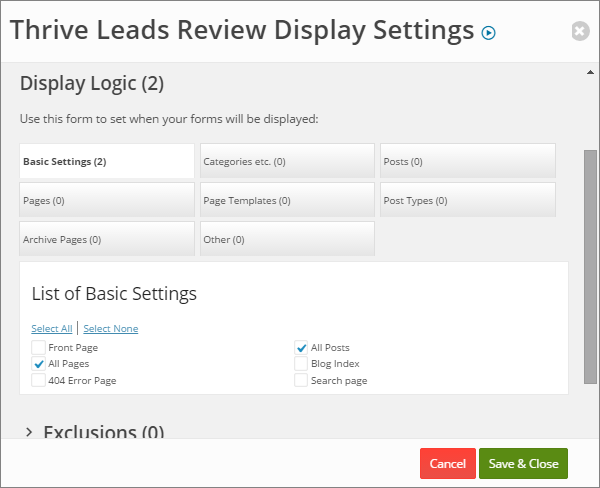Click the vertical scrollbar thumb
This screenshot has height=488, width=600.
click(x=590, y=267)
